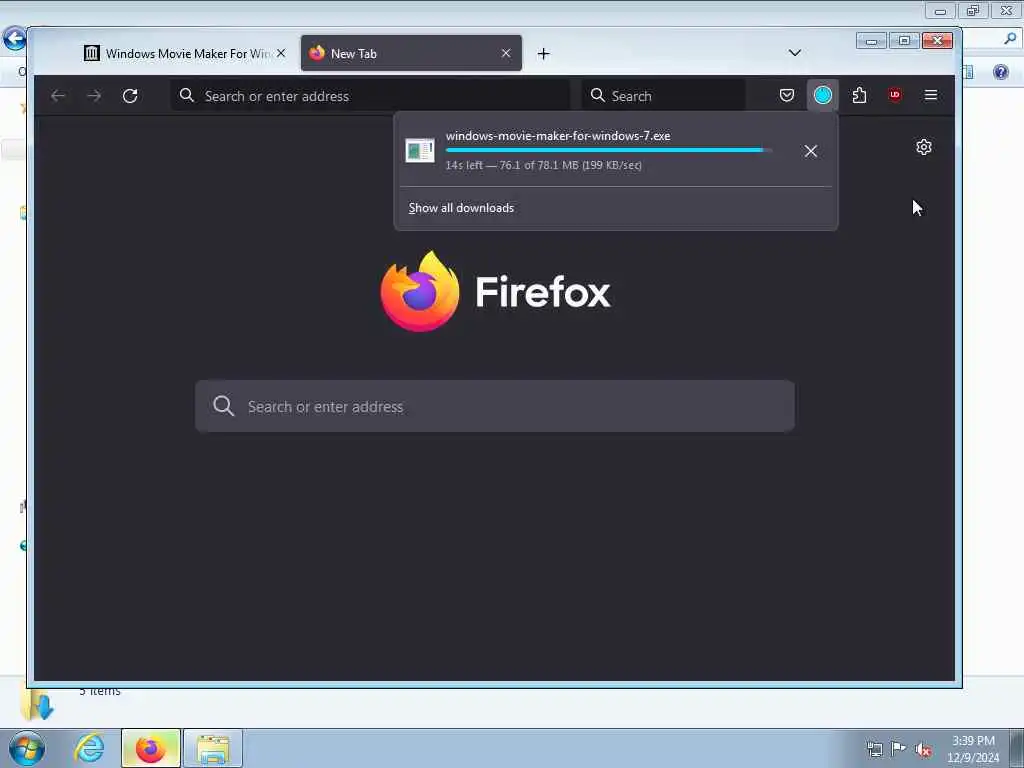Open the Windows Start menu orb

point(27,748)
